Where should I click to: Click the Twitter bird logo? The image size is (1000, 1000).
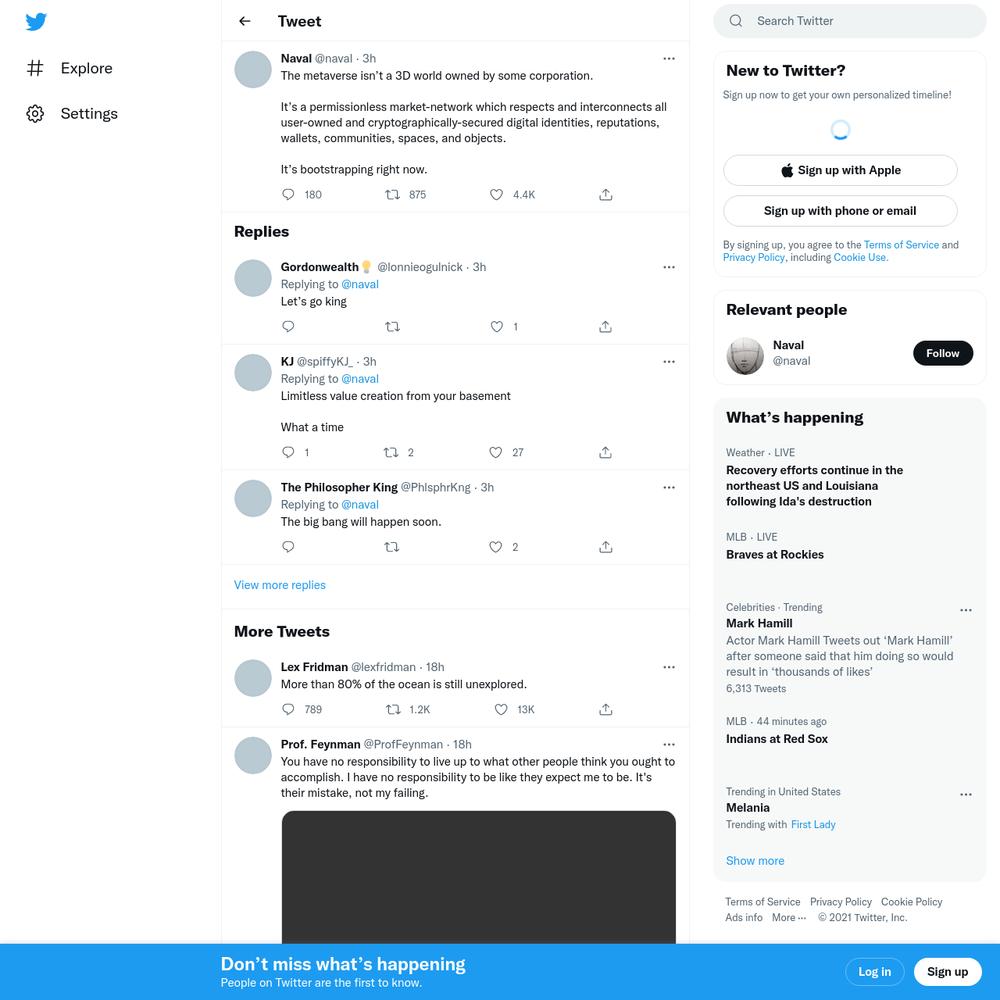(36, 22)
